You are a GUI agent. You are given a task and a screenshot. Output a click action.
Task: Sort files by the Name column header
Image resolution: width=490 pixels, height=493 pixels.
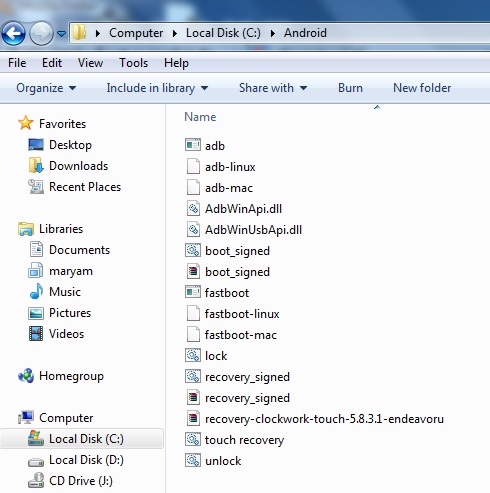point(200,117)
